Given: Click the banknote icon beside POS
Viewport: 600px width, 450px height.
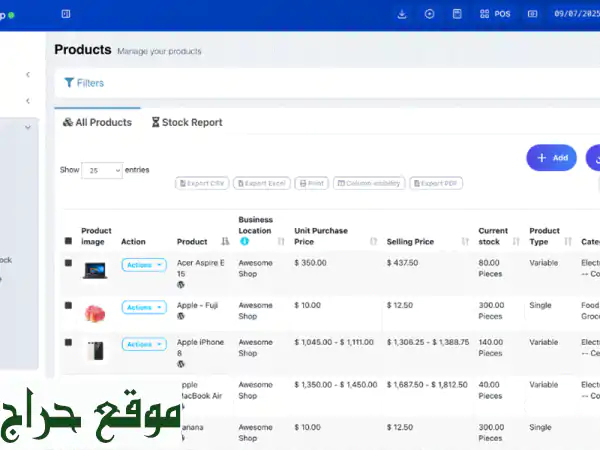Looking at the screenshot, I should tap(532, 14).
